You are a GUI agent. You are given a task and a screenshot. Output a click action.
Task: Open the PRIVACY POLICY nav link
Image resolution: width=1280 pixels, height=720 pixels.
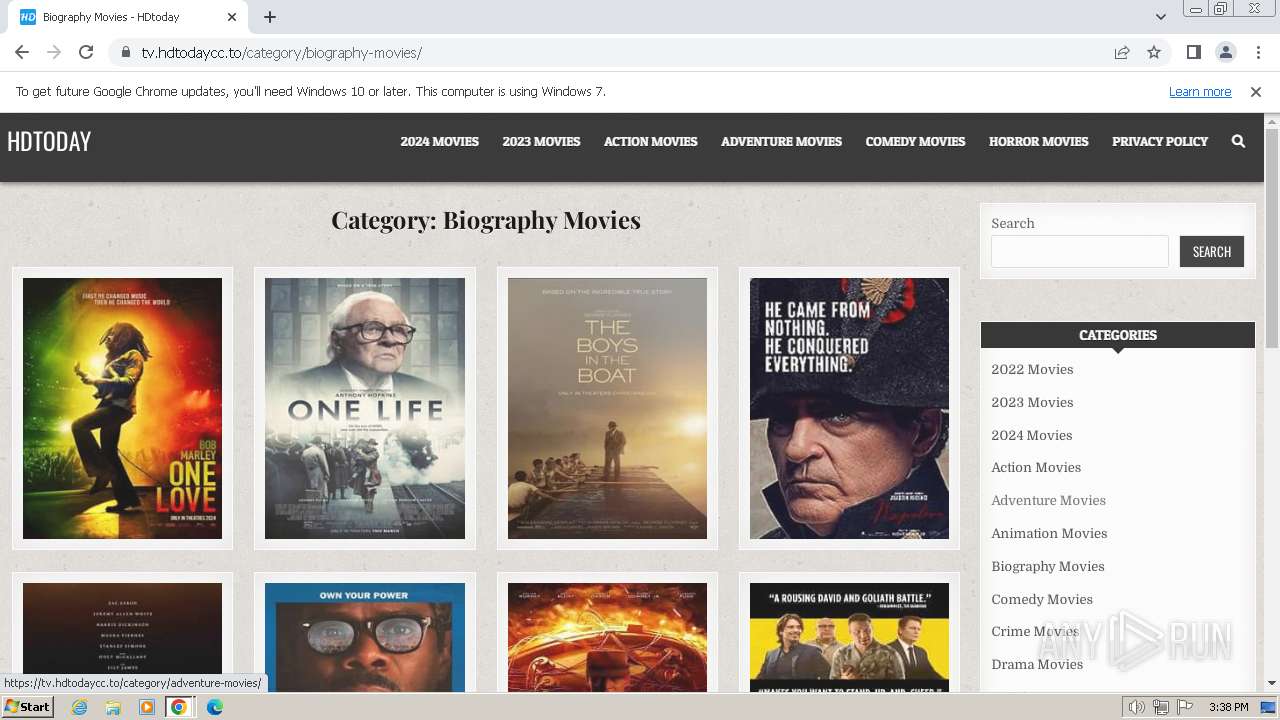pyautogui.click(x=1160, y=141)
